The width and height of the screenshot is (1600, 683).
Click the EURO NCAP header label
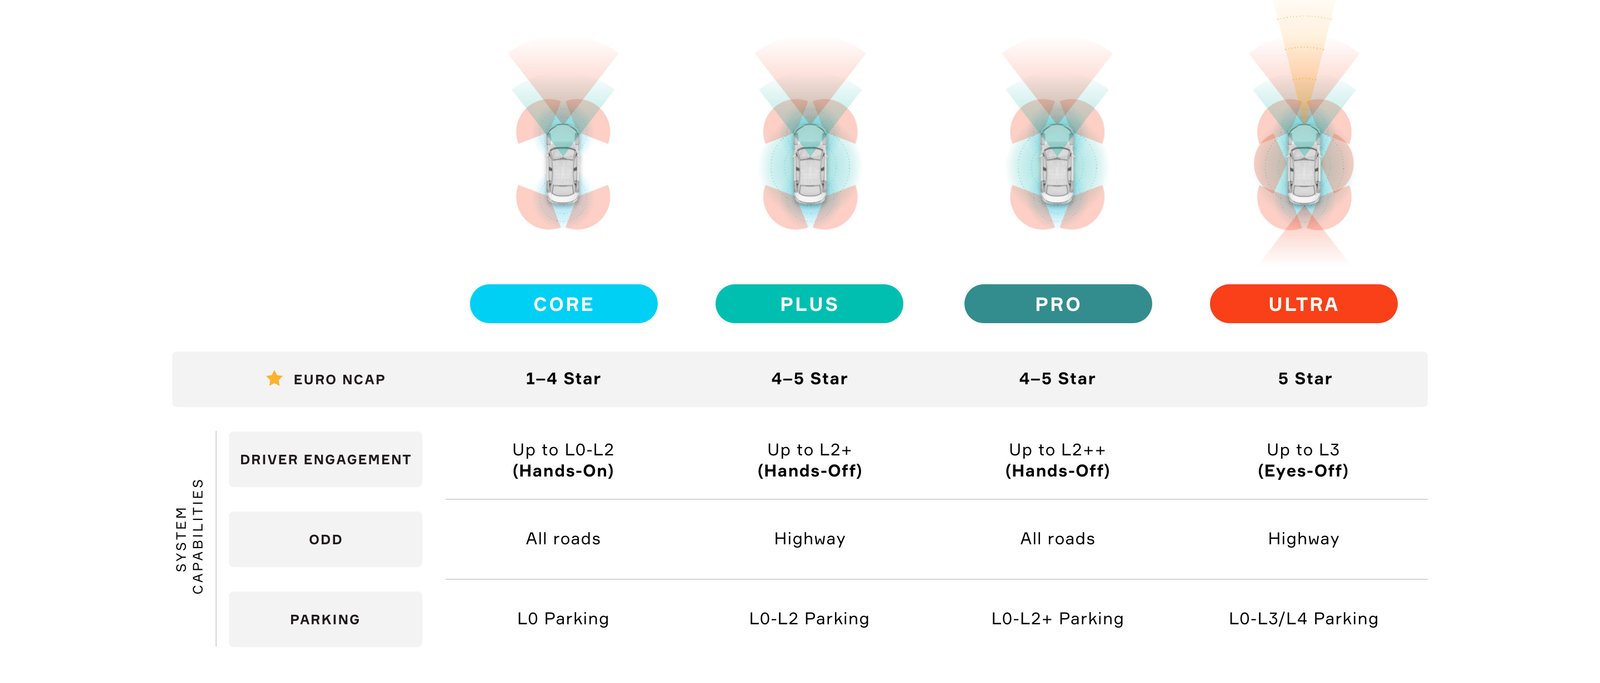(x=339, y=379)
